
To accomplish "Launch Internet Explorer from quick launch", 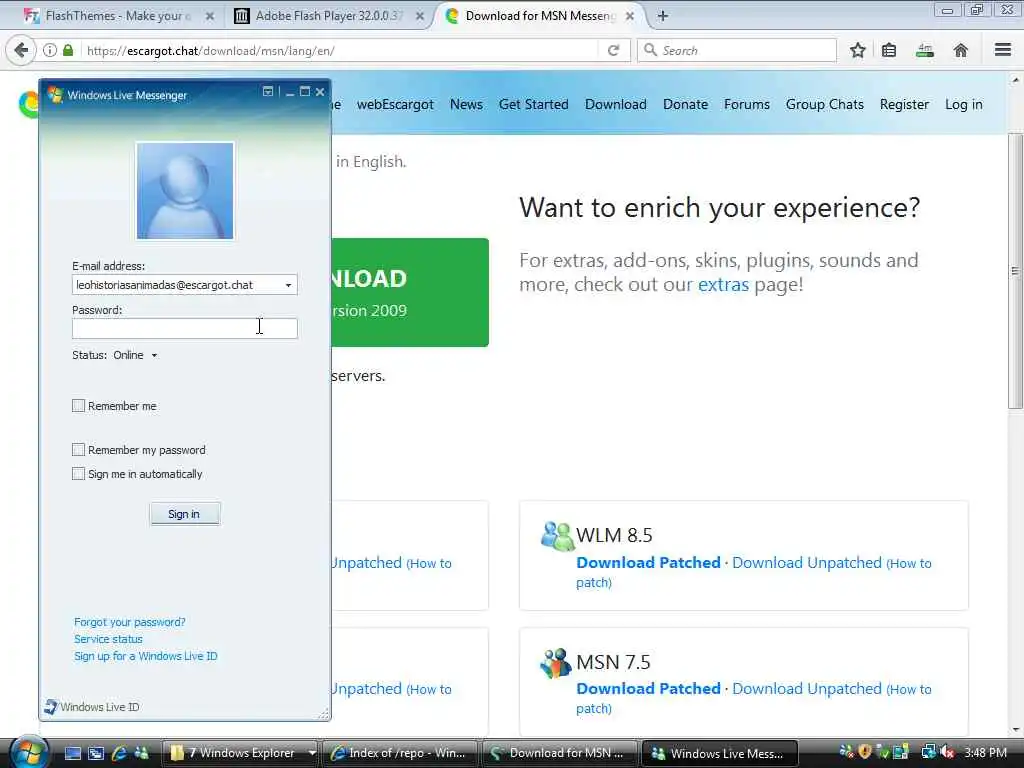I will tap(119, 753).
